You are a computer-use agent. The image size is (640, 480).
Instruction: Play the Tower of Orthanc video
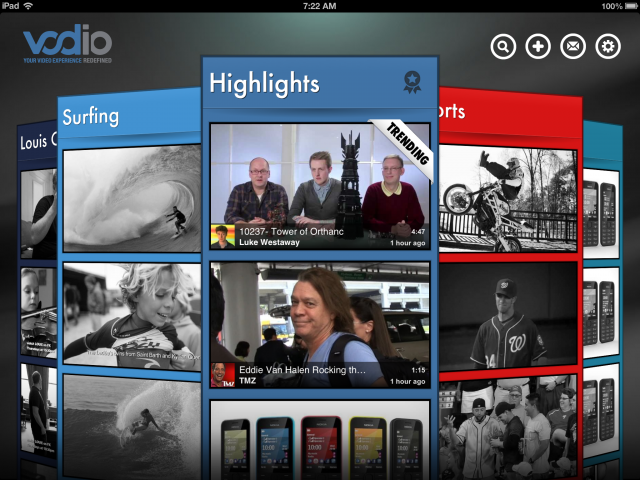320,186
